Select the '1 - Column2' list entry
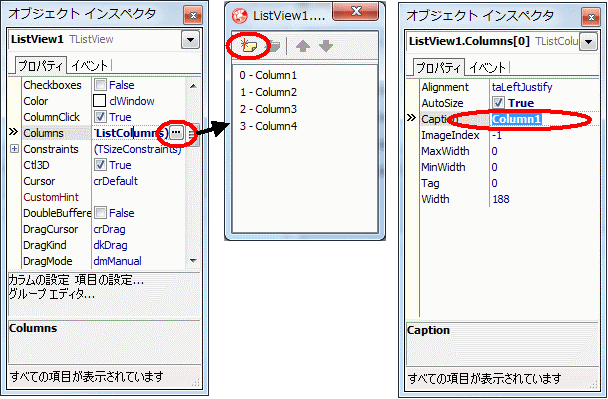This screenshot has width=608, height=399. point(268,92)
